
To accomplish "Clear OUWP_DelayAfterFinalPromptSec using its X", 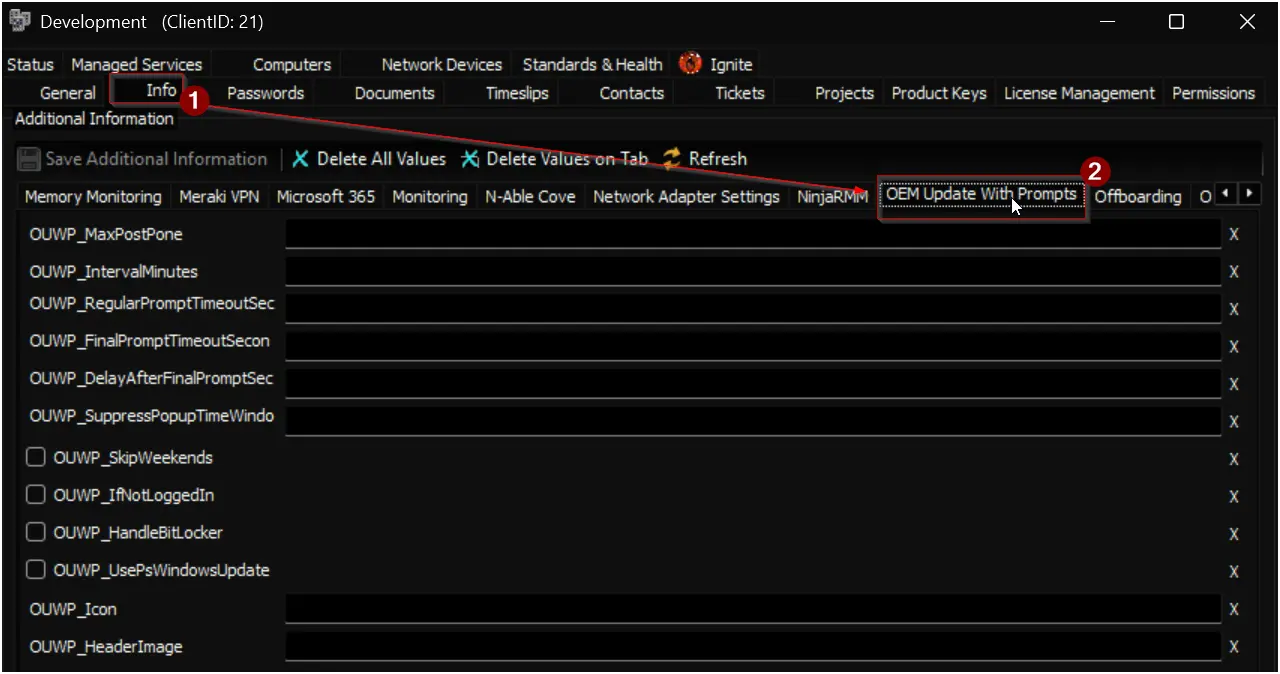I will click(x=1234, y=384).
